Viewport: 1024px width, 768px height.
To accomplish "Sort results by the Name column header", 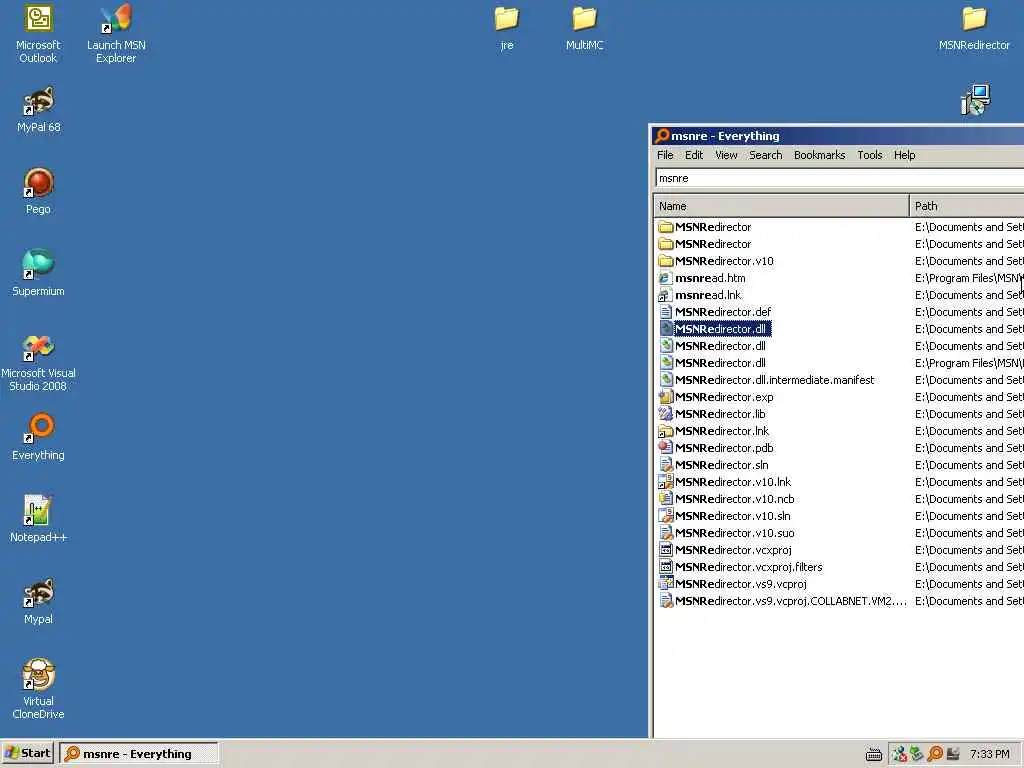I will (x=781, y=206).
